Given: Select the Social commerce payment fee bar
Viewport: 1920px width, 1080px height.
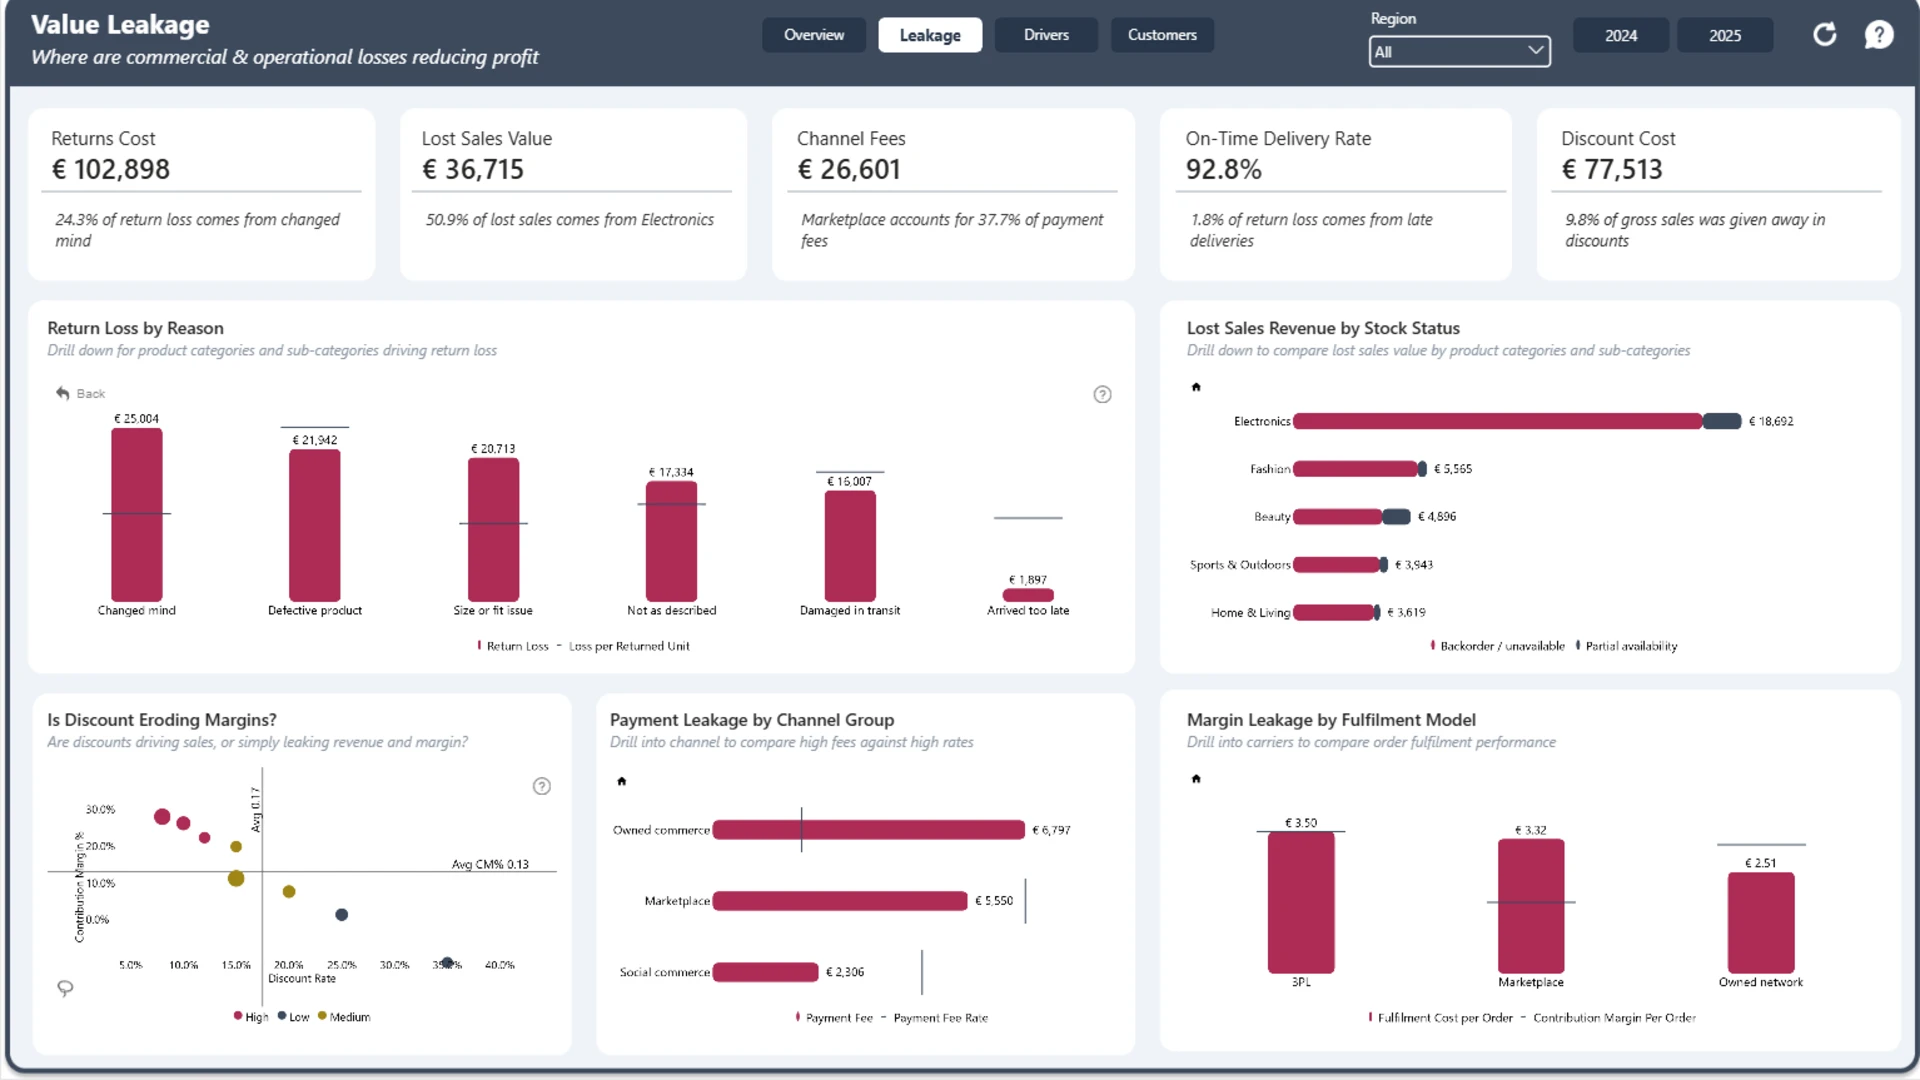Looking at the screenshot, I should (766, 972).
